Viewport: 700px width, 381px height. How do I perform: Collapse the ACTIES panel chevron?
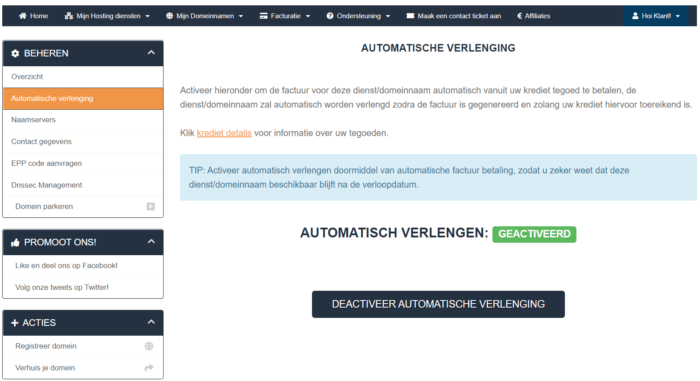[x=151, y=322]
